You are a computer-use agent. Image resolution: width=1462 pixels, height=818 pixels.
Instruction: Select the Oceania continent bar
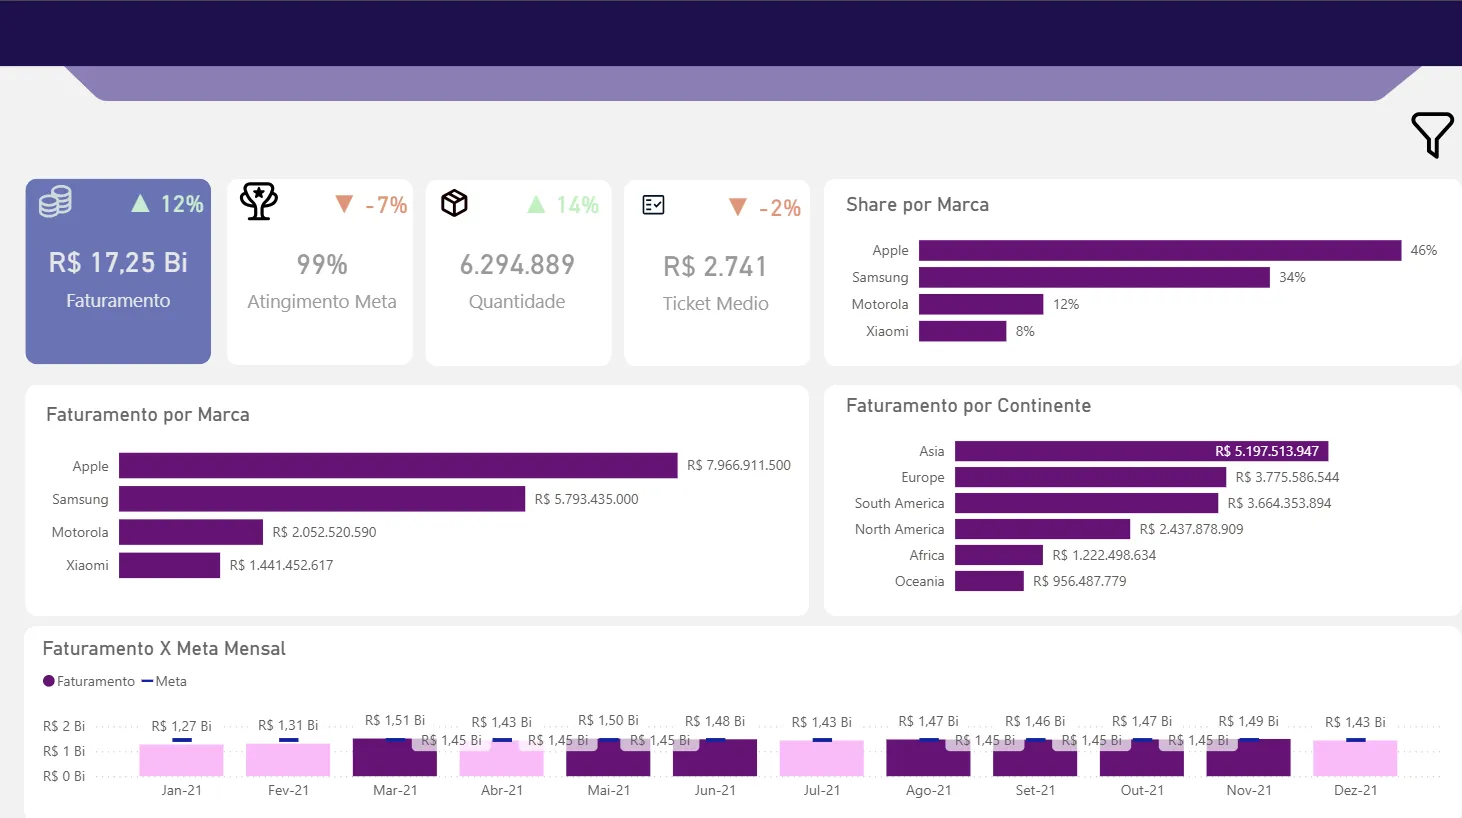click(x=989, y=581)
